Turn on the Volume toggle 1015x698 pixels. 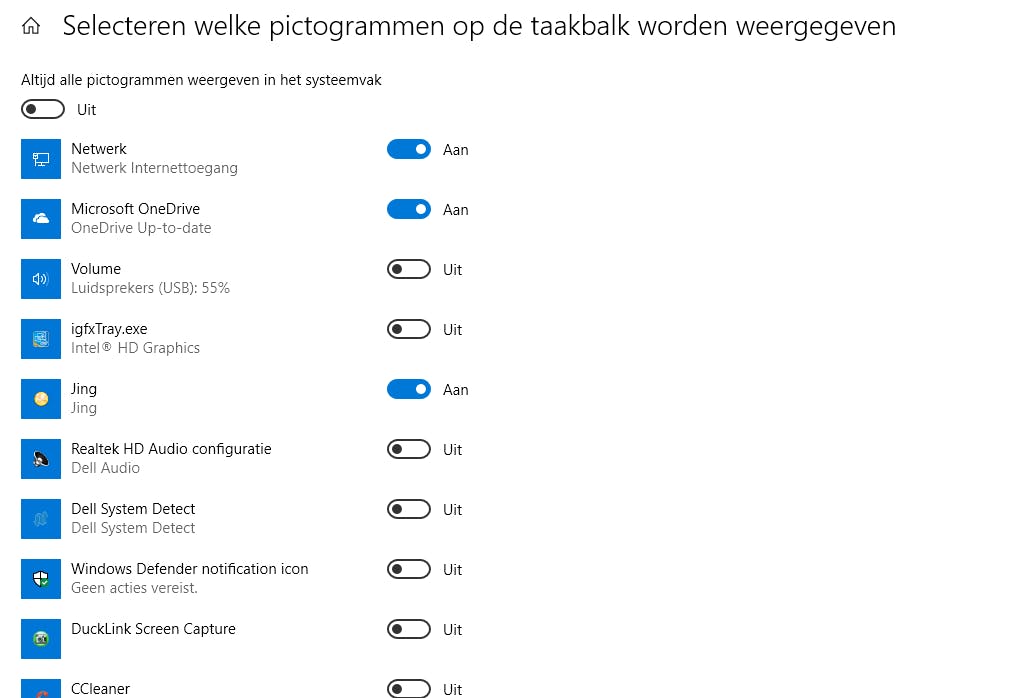tap(409, 270)
